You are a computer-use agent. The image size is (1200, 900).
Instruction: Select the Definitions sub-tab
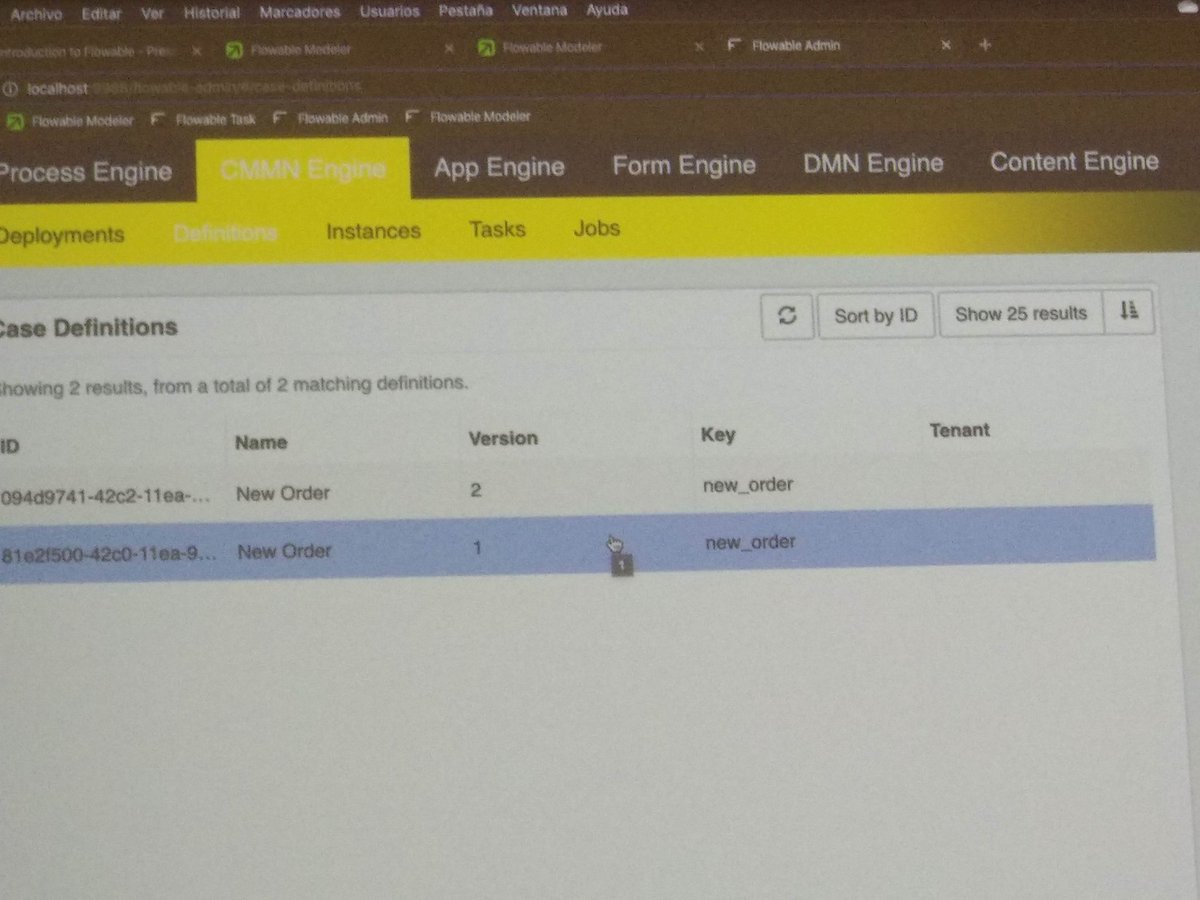[225, 233]
